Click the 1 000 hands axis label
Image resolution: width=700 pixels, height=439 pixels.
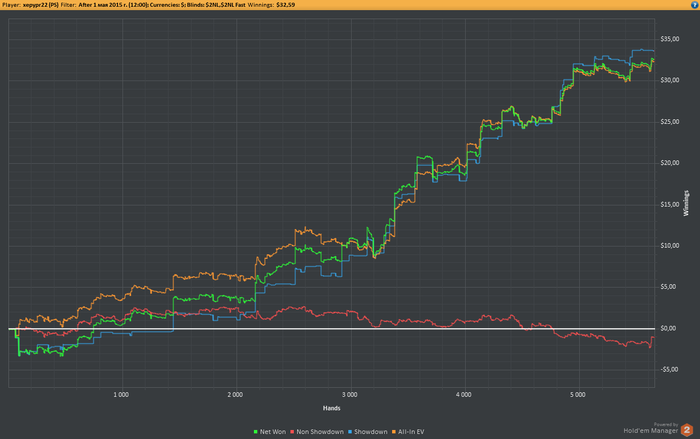(x=121, y=395)
